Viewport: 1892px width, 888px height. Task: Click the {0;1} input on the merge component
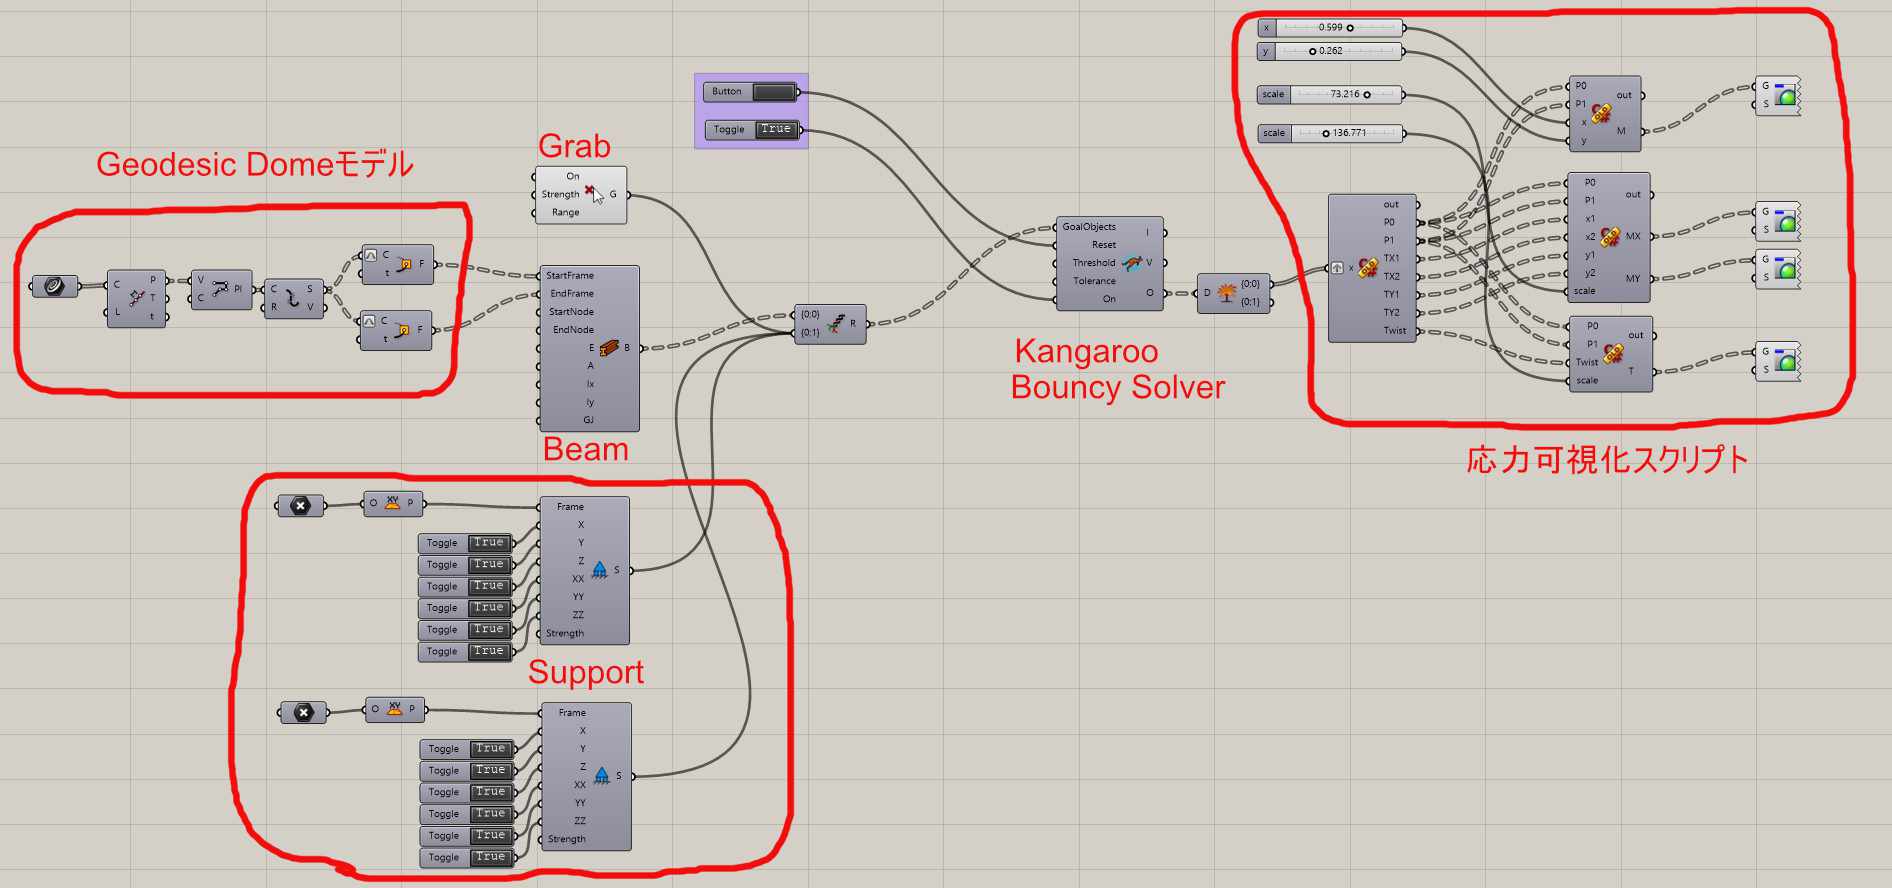coord(810,333)
